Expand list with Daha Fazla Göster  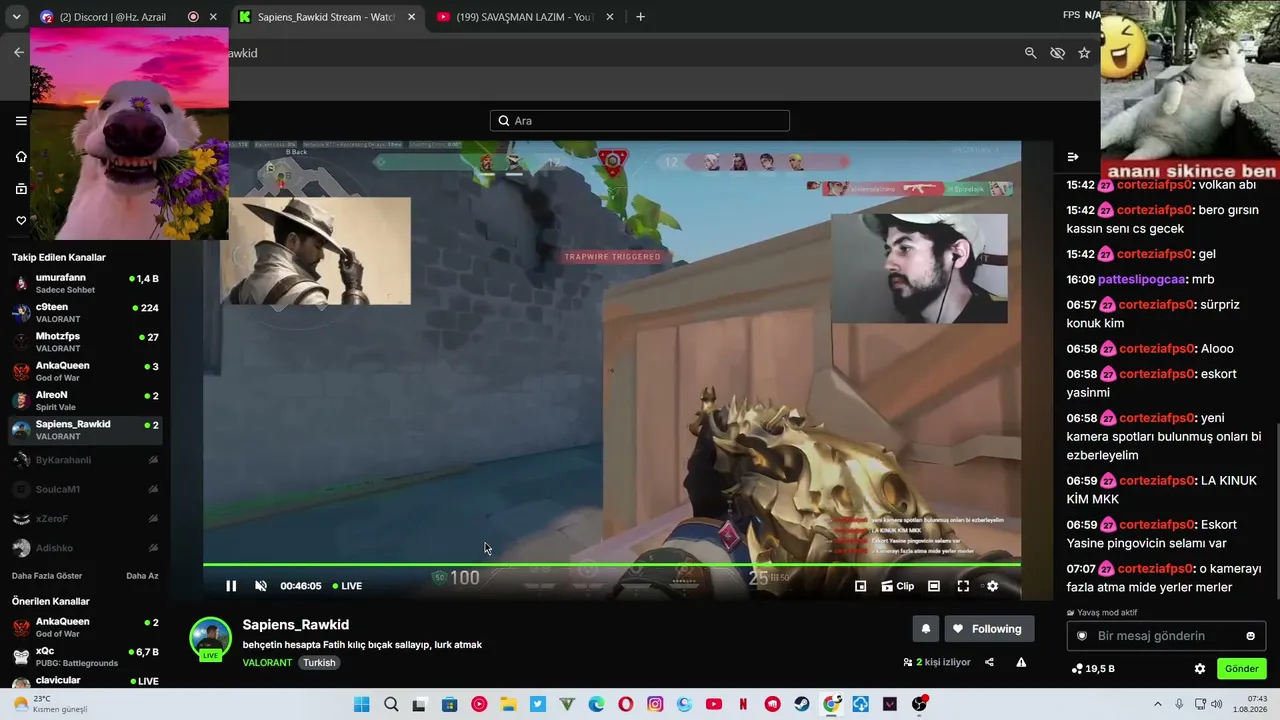tap(47, 576)
